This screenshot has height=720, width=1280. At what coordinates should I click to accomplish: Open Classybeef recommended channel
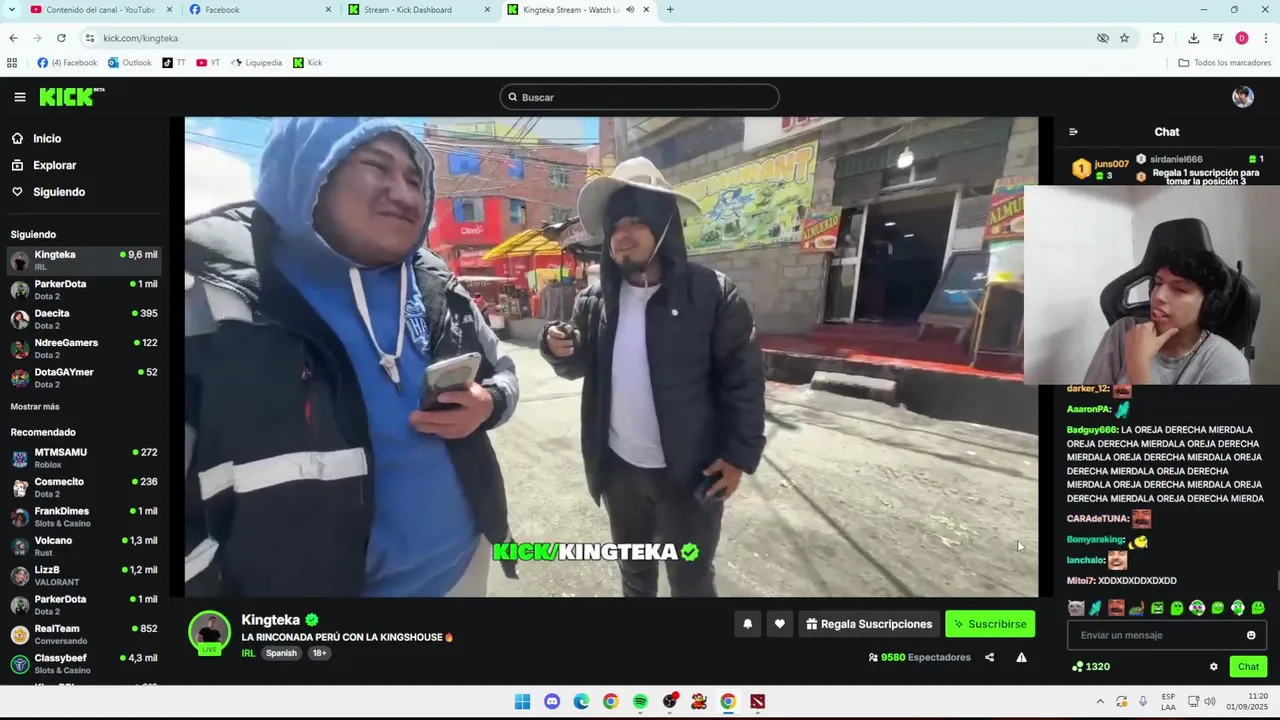click(x=85, y=663)
